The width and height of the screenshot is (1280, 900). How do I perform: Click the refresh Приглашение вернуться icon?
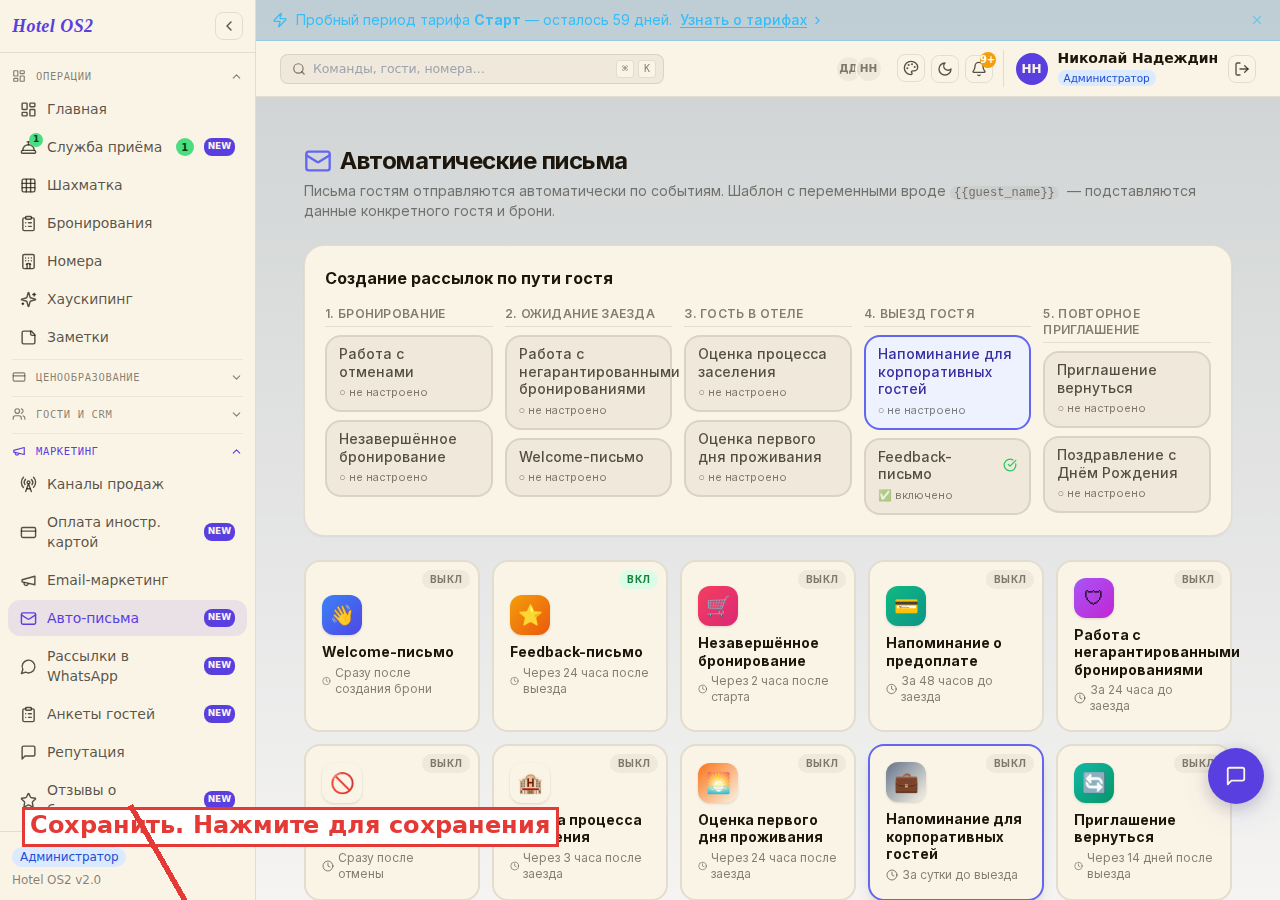click(1094, 783)
